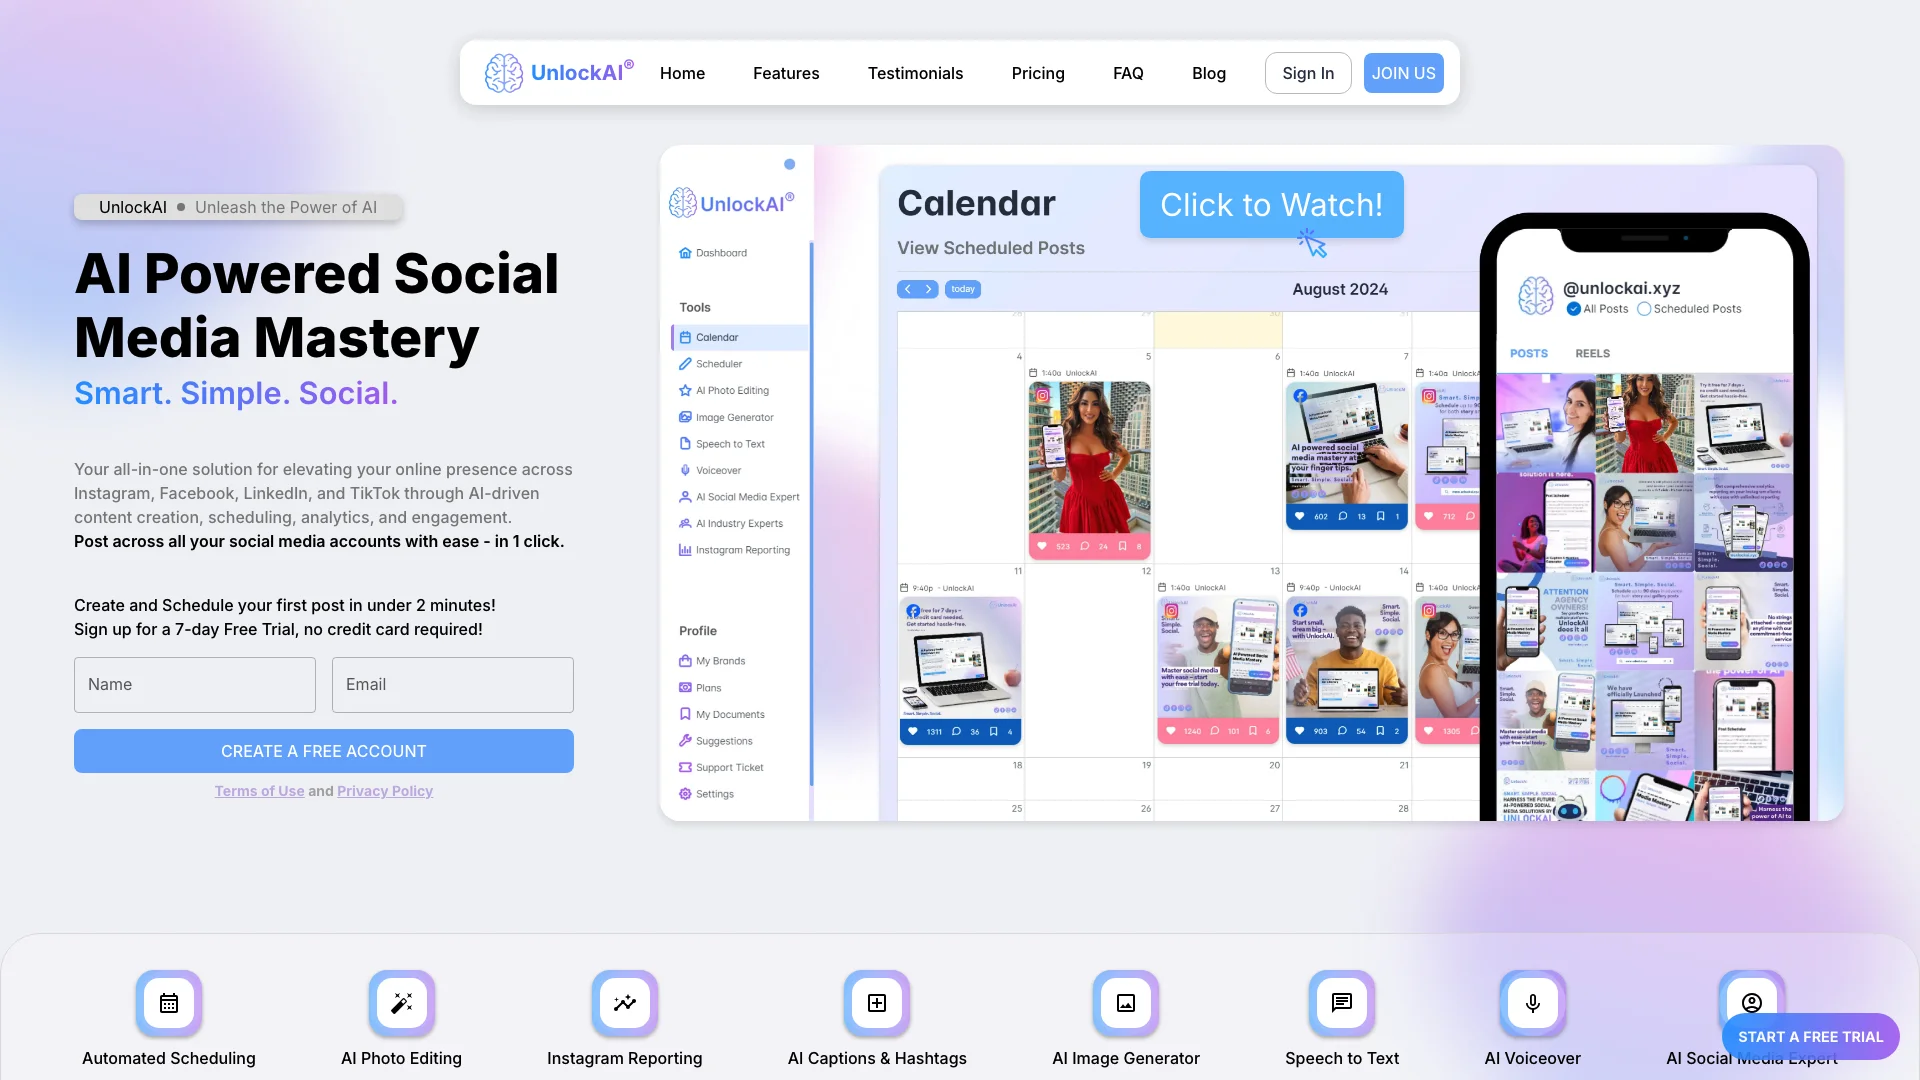Click the Name input field
This screenshot has height=1080, width=1920.
(194, 684)
